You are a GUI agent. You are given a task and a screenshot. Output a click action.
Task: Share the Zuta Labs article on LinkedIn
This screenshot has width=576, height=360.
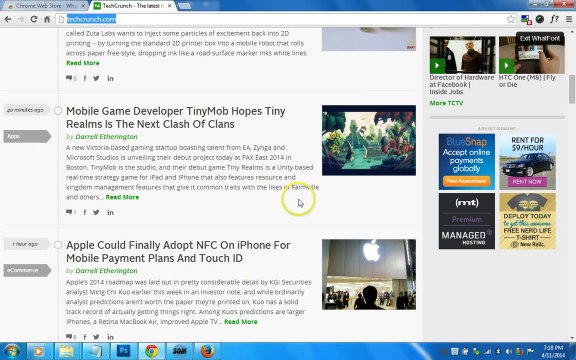coord(110,78)
